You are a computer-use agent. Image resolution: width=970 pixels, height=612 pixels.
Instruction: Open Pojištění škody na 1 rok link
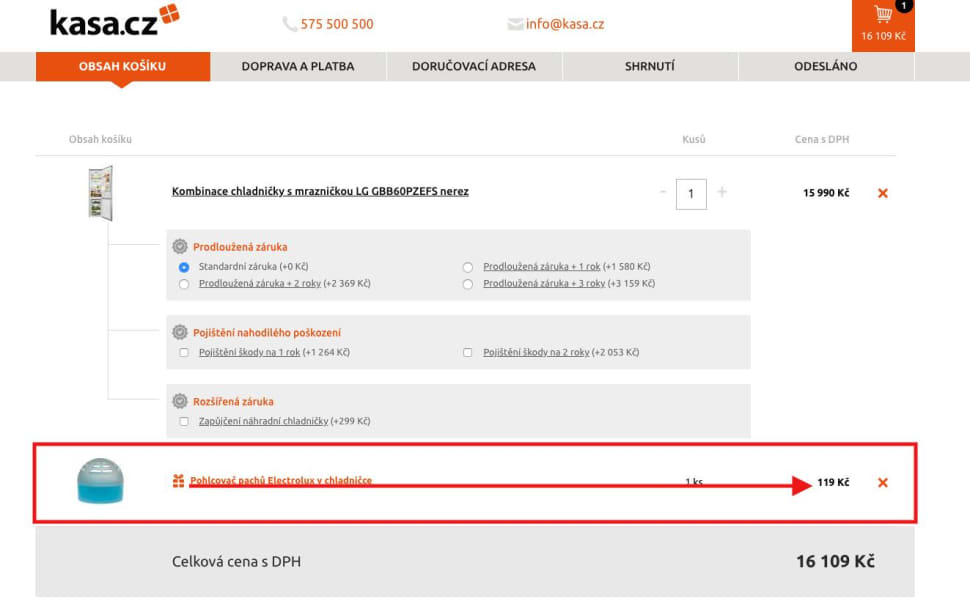[x=249, y=352]
